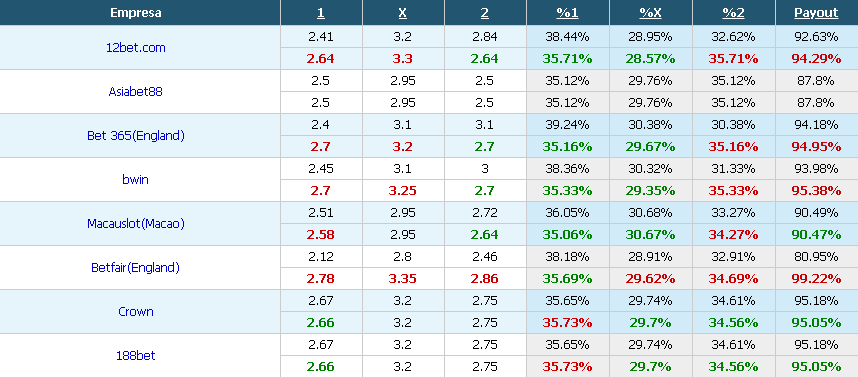Open the Asiabet88 bookmaker link
858x377 pixels.
point(136,91)
